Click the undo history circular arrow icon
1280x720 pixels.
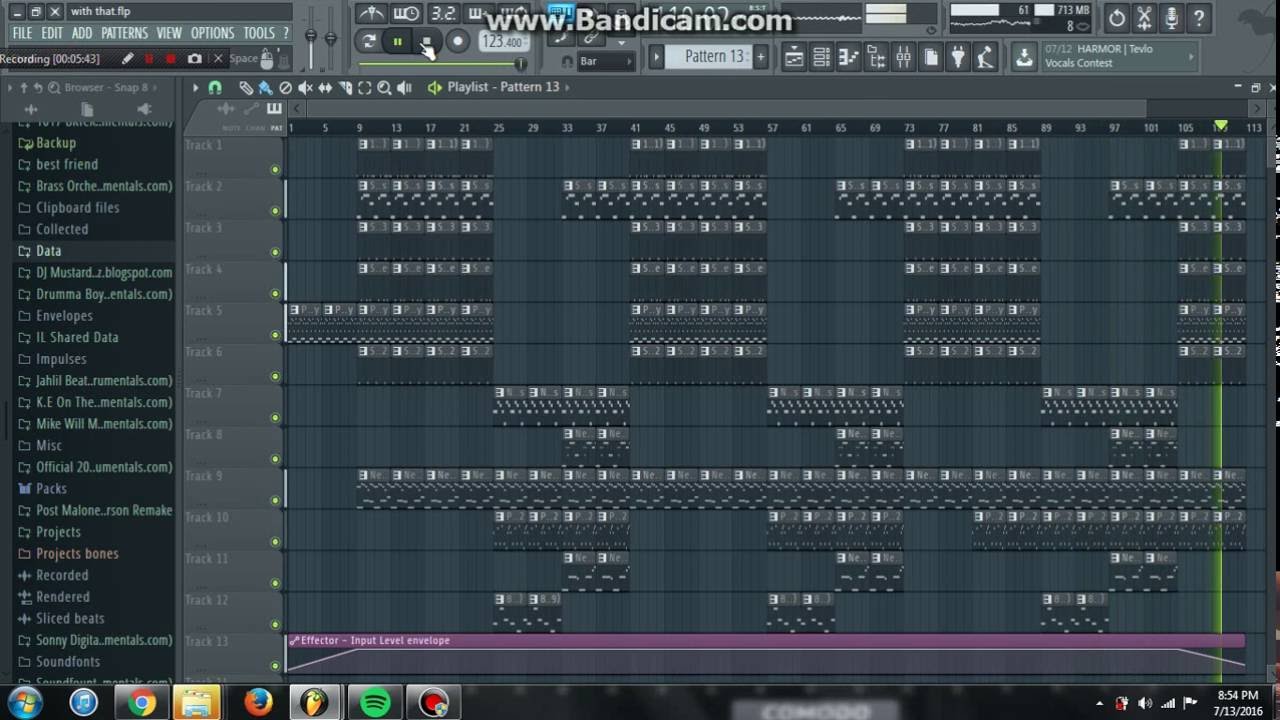pos(1117,18)
